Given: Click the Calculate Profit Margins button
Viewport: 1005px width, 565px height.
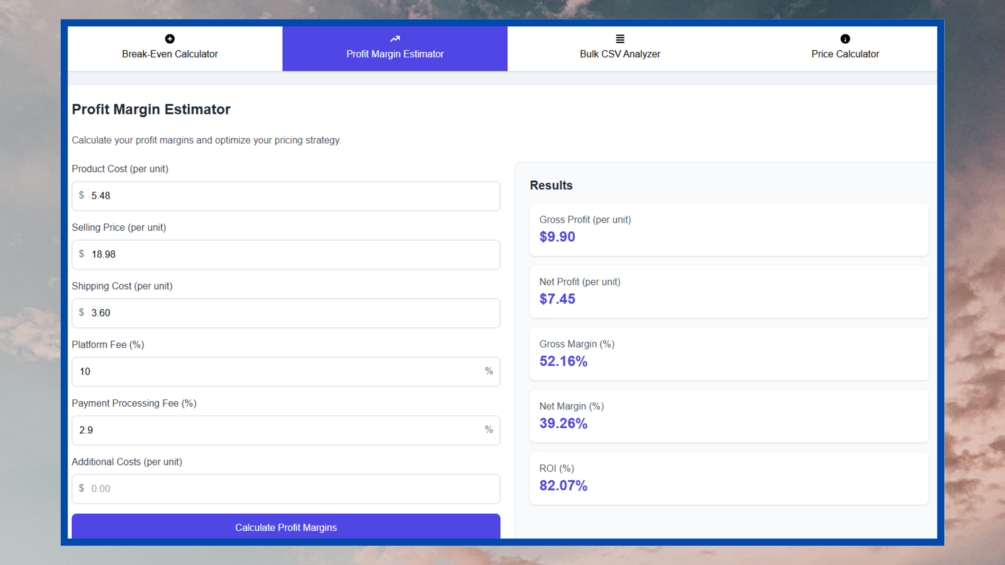Looking at the screenshot, I should (x=286, y=527).
